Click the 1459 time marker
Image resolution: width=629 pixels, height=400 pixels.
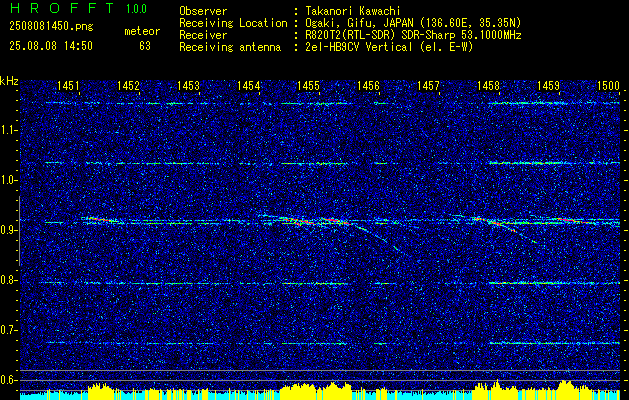(x=548, y=85)
